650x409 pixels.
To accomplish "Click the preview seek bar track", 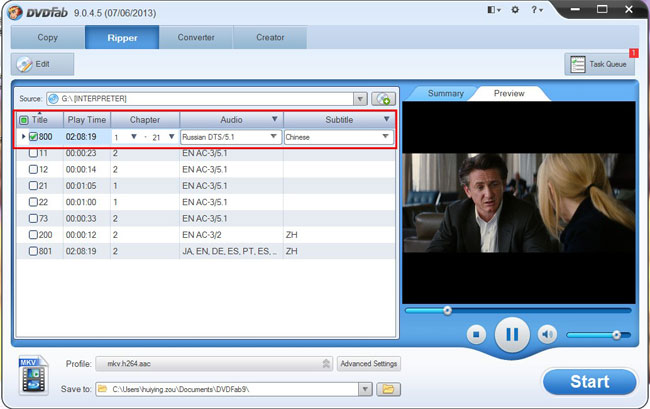I will point(518,310).
